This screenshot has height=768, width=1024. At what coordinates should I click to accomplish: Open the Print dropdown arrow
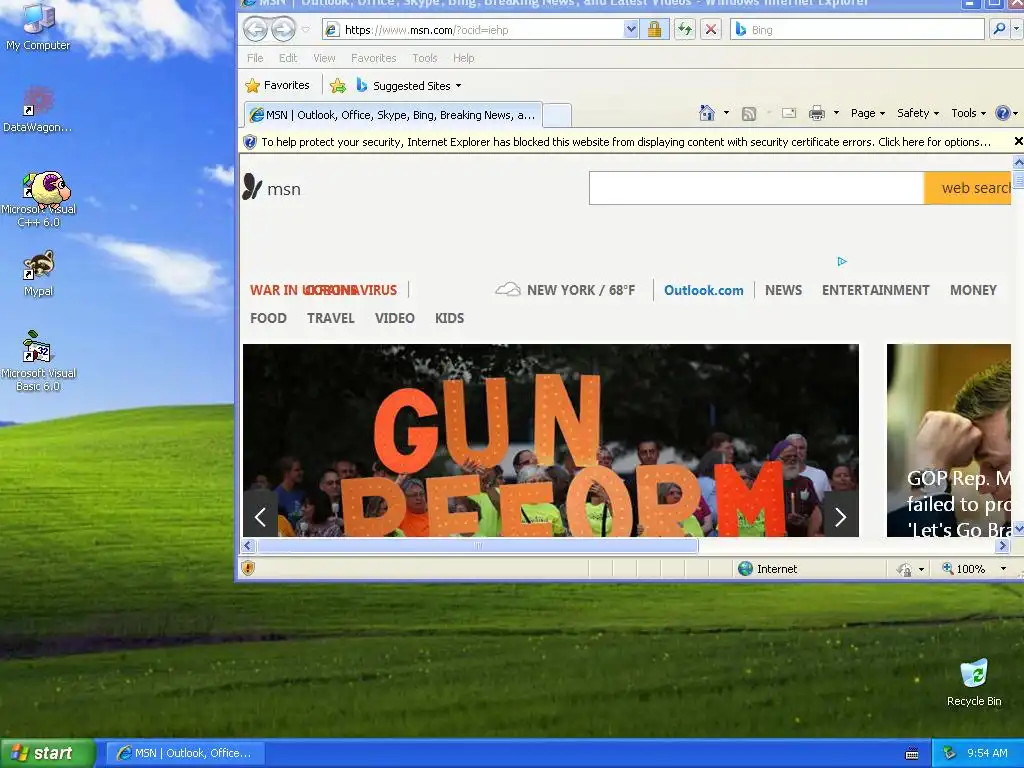point(836,113)
